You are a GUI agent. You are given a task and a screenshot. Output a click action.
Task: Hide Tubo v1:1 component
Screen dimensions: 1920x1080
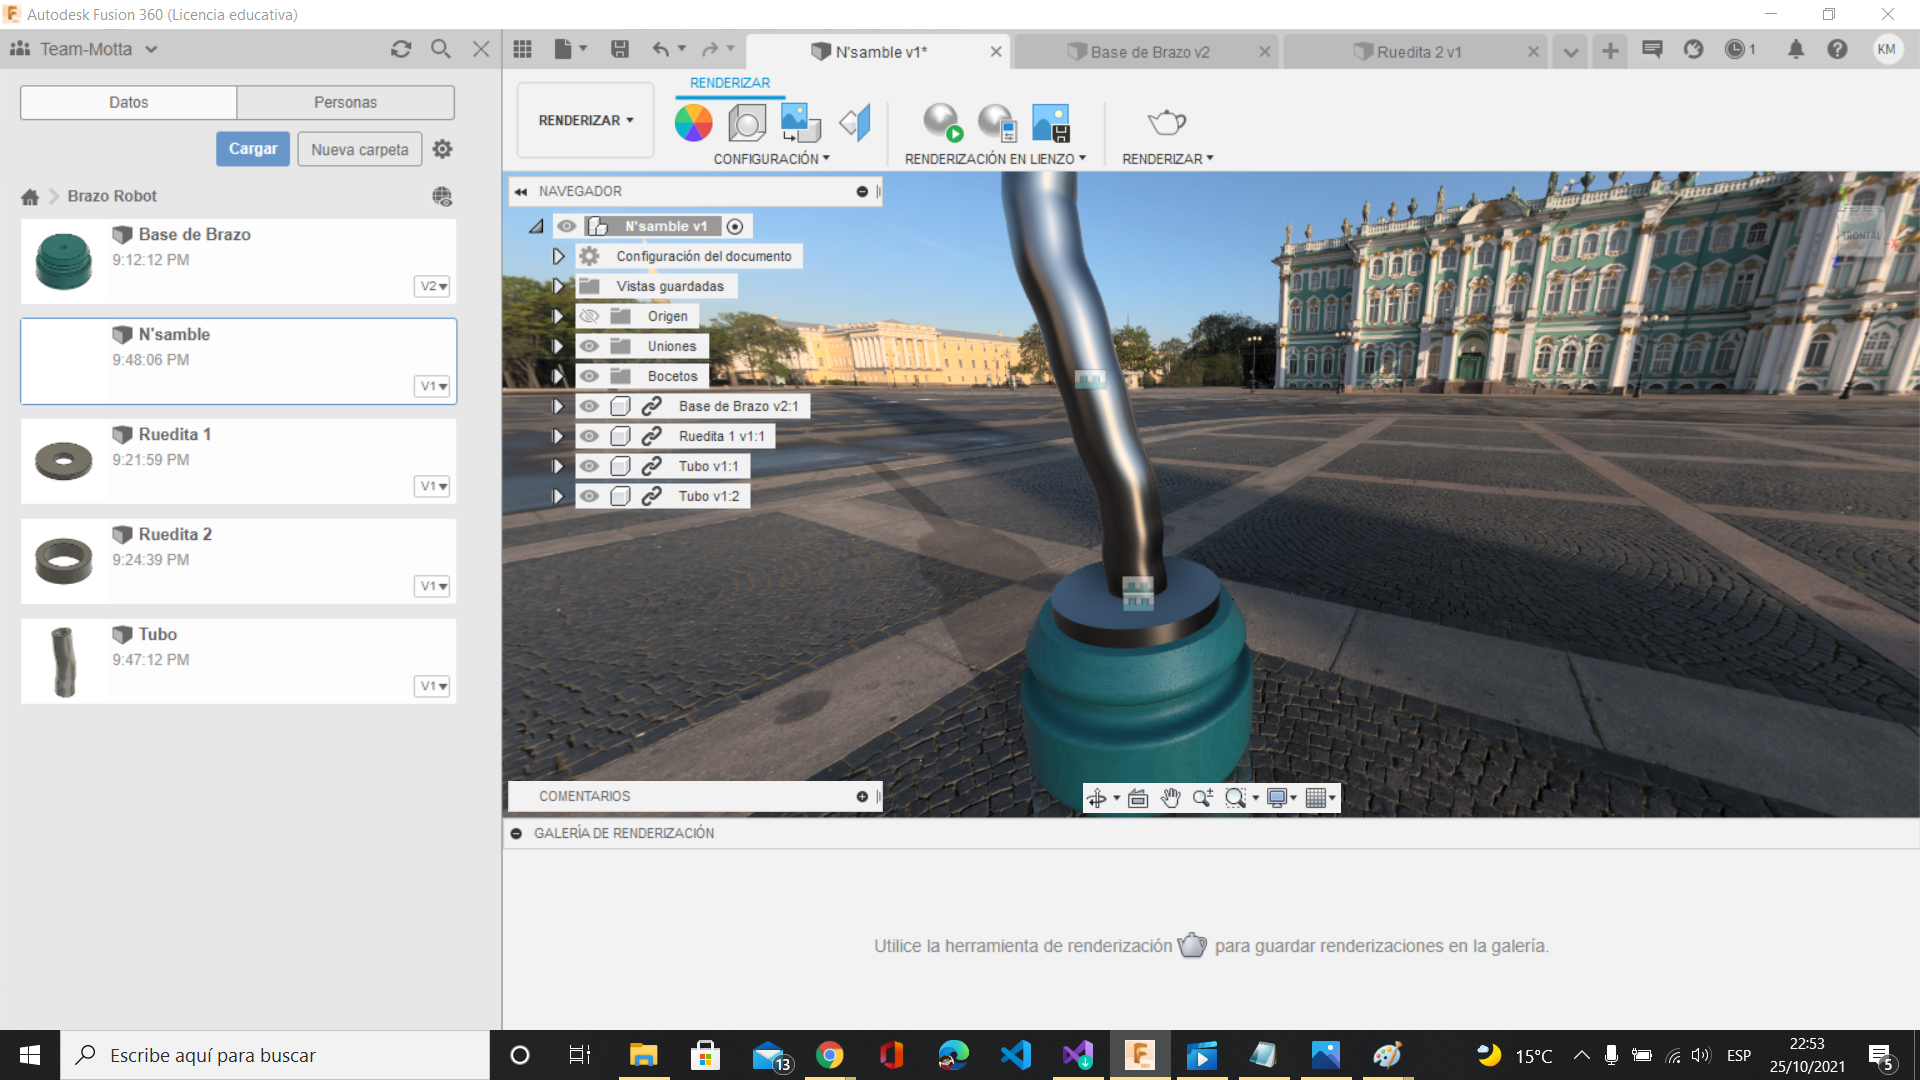point(589,466)
